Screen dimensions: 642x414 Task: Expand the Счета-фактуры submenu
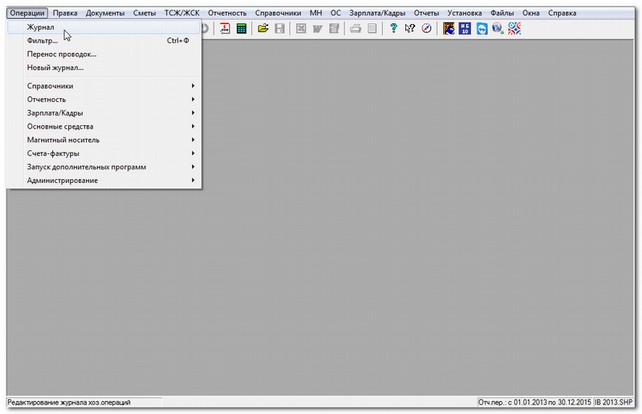[x=104, y=154]
